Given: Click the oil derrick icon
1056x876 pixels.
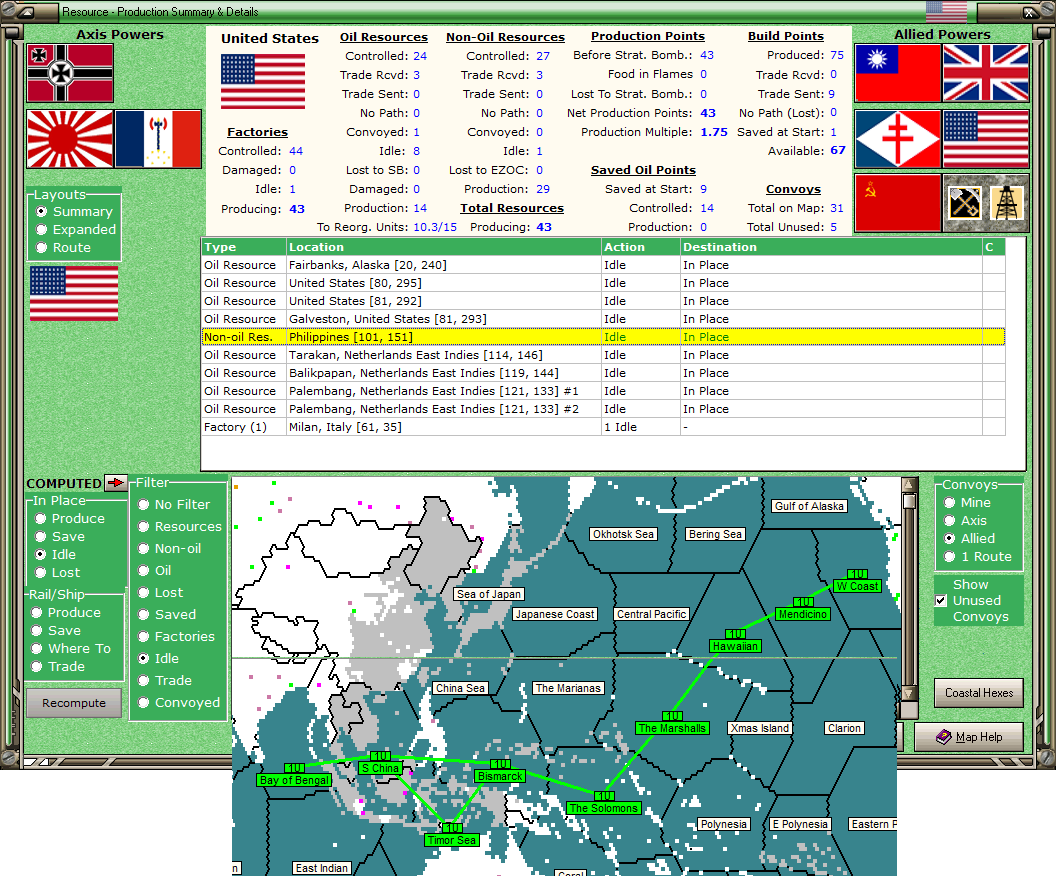Looking at the screenshot, I should 1007,203.
